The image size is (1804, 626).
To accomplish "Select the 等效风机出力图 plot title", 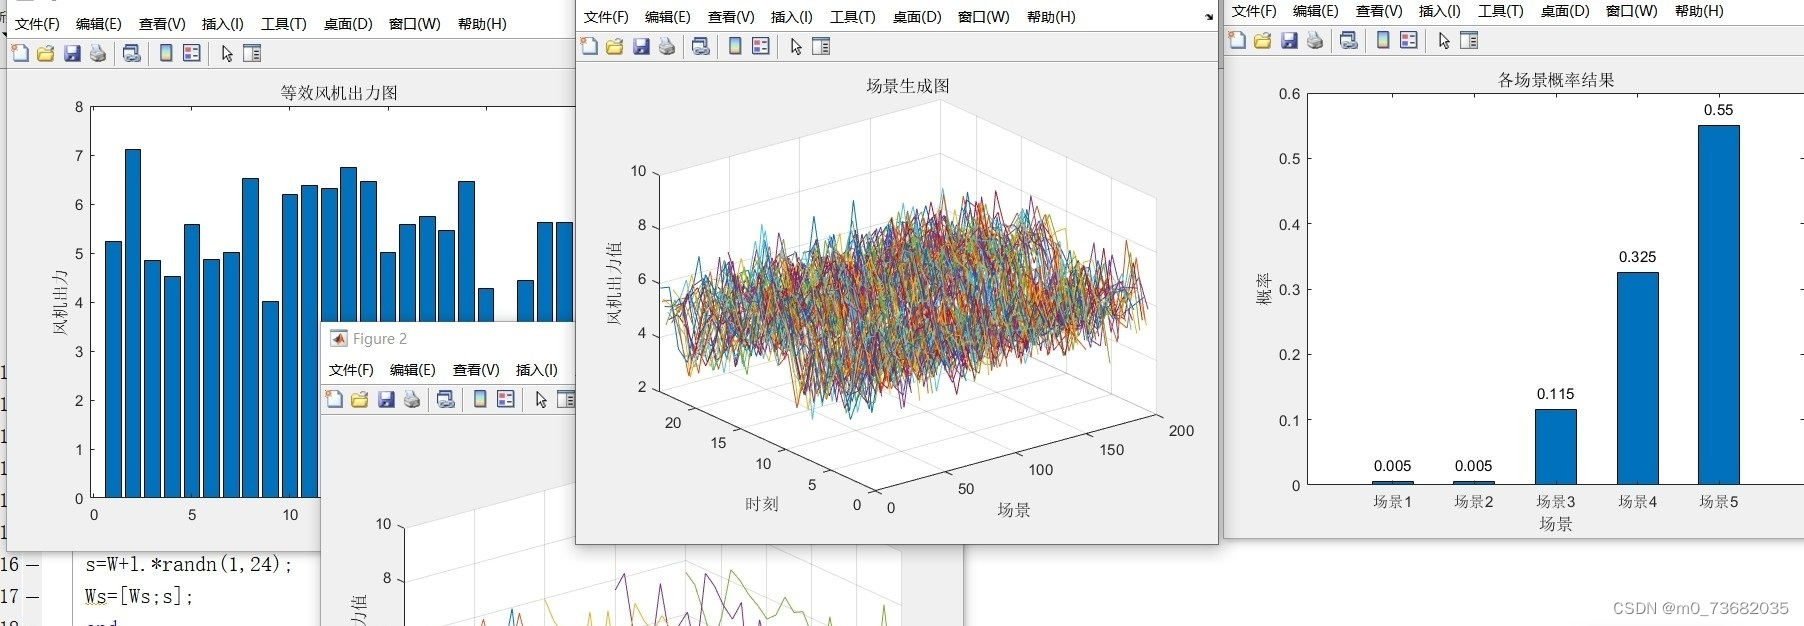I will [339, 93].
